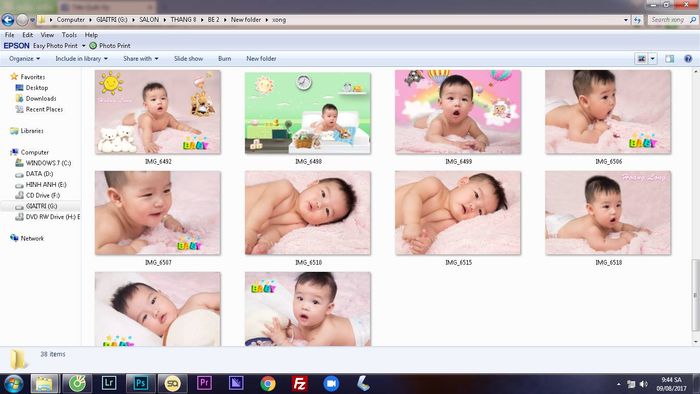Click the Forward navigation arrow

click(22, 20)
